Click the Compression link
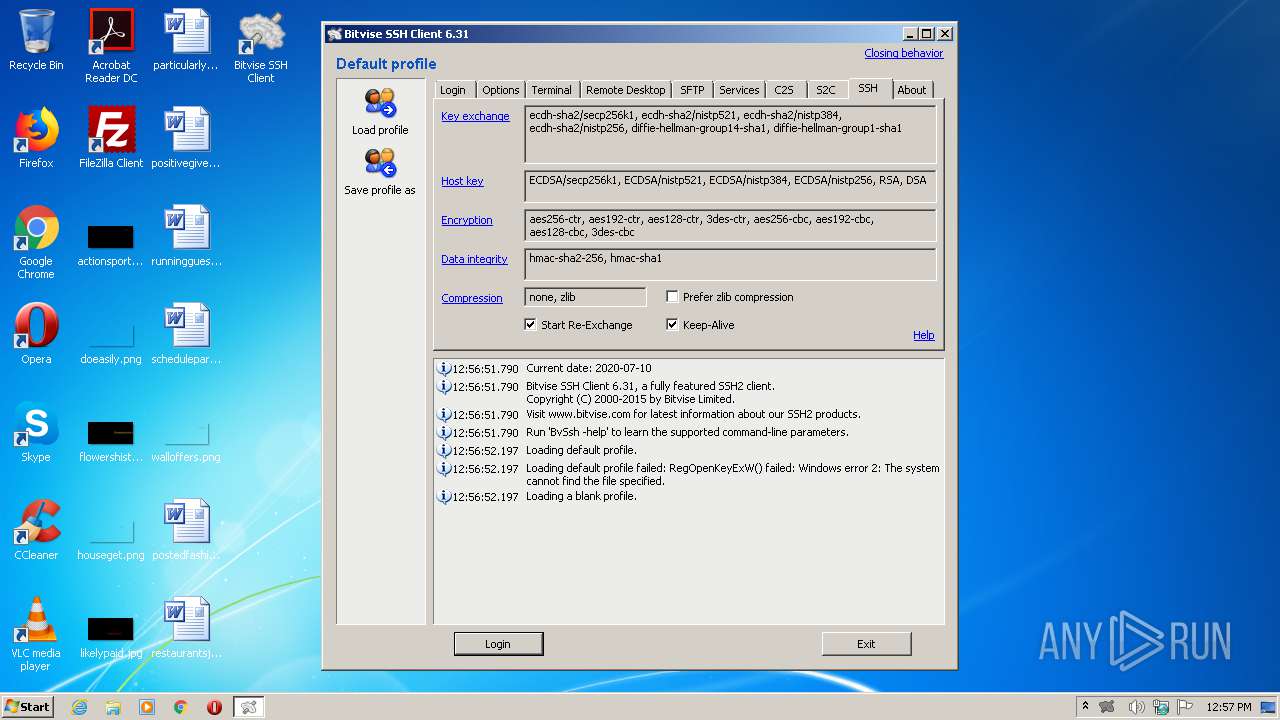This screenshot has height=720, width=1280. (472, 298)
